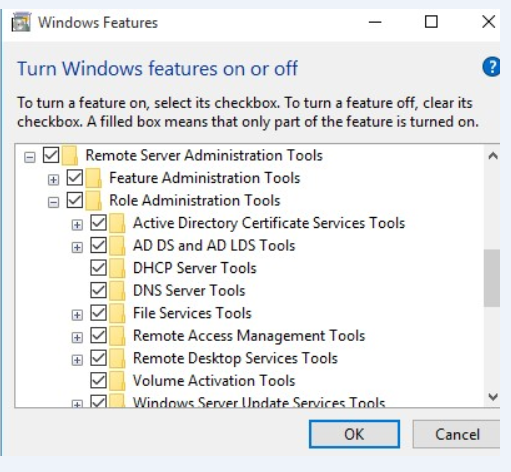This screenshot has width=511, height=472.
Task: Click the scrollbar up arrow
Action: click(x=493, y=156)
